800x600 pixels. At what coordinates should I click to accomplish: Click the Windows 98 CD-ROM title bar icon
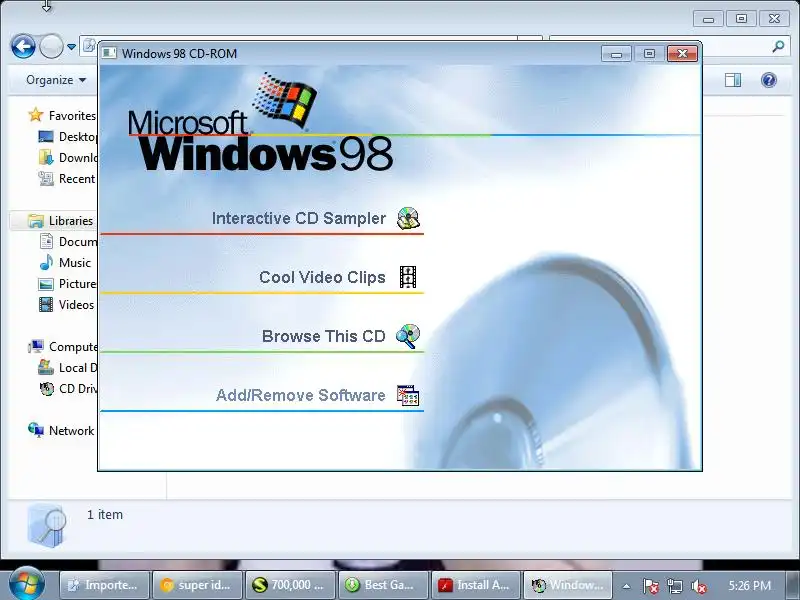(x=109, y=53)
